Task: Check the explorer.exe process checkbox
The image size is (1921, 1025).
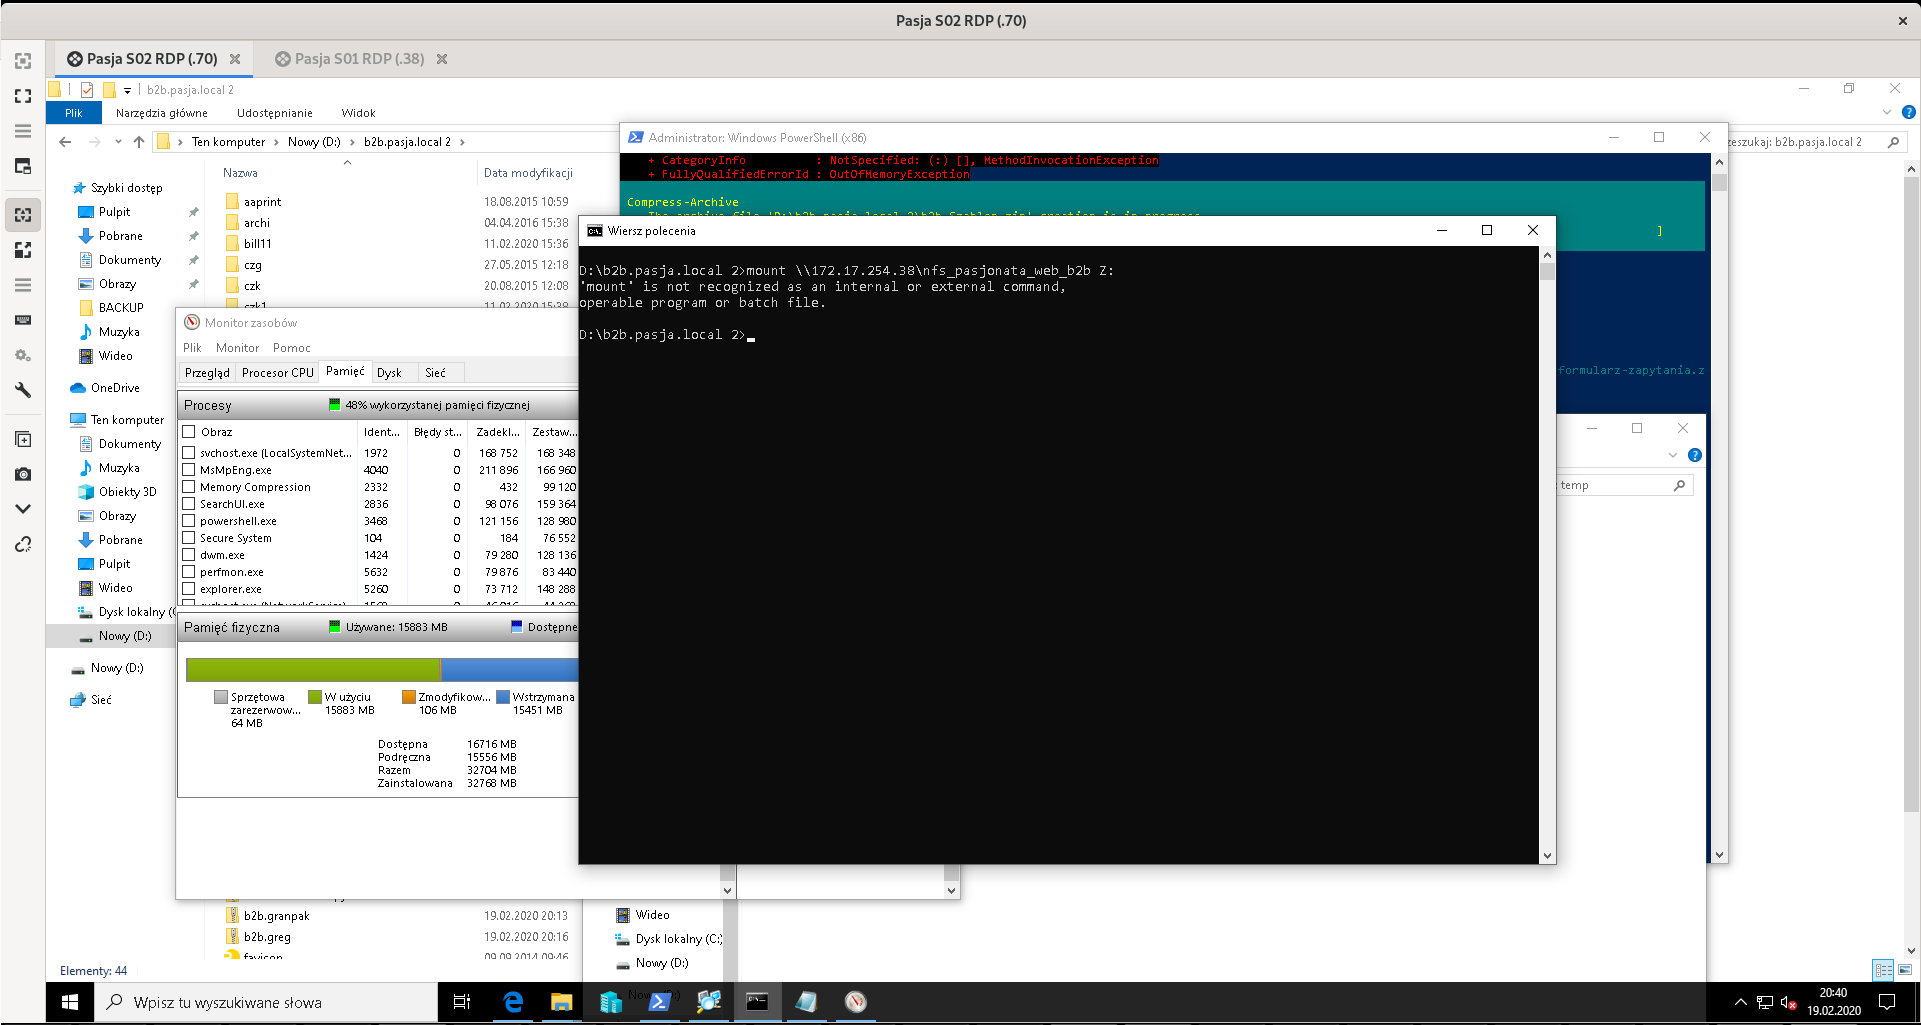Action: (x=188, y=589)
